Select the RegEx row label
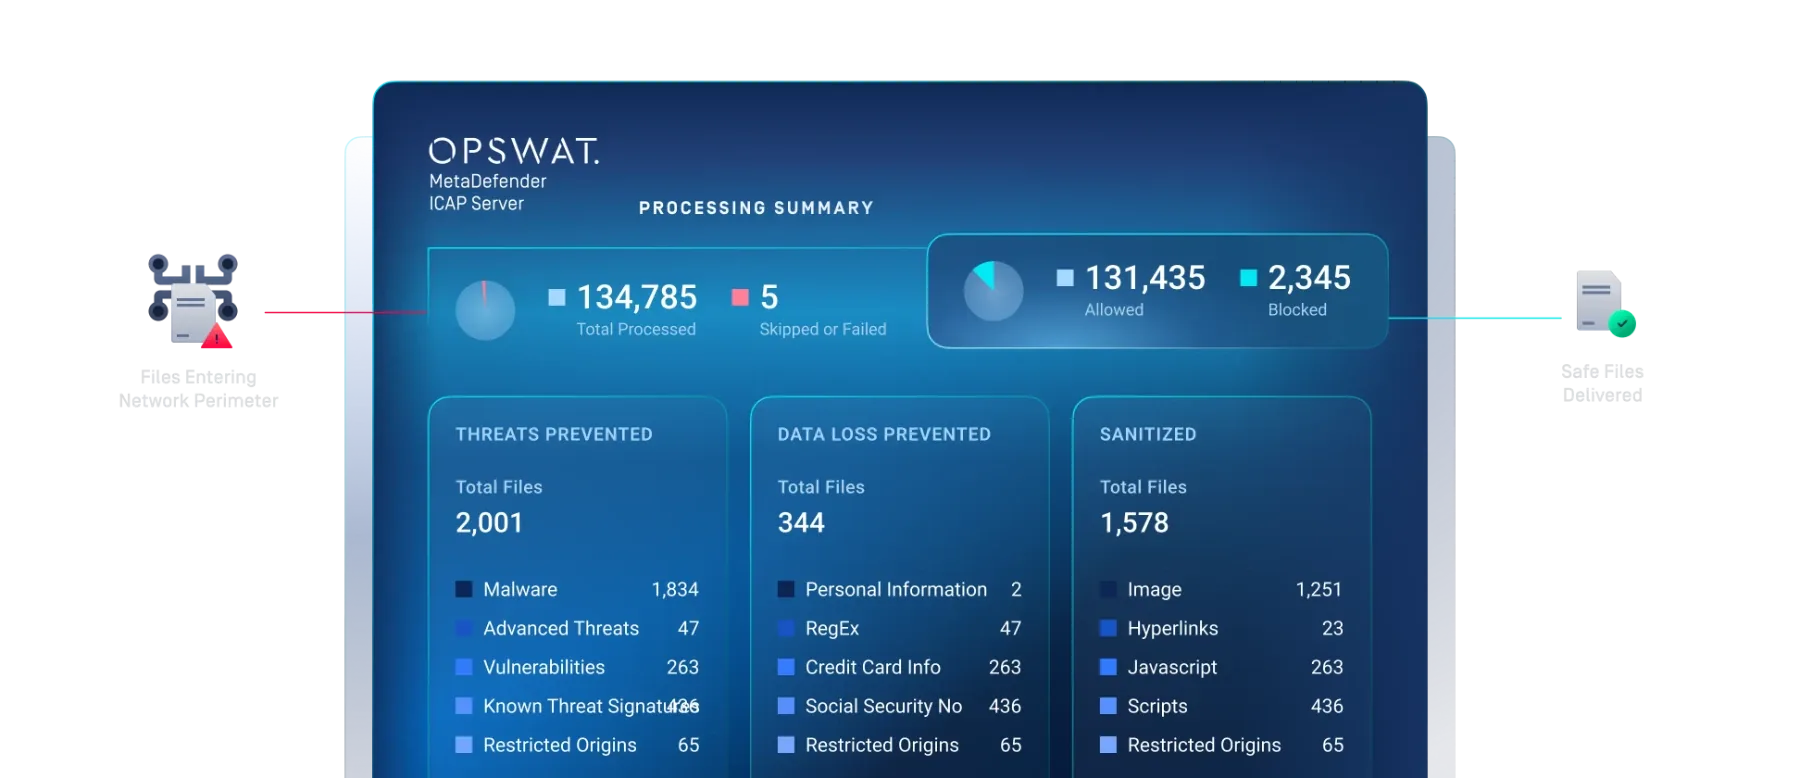Viewport: 1800px width, 778px height. click(832, 628)
